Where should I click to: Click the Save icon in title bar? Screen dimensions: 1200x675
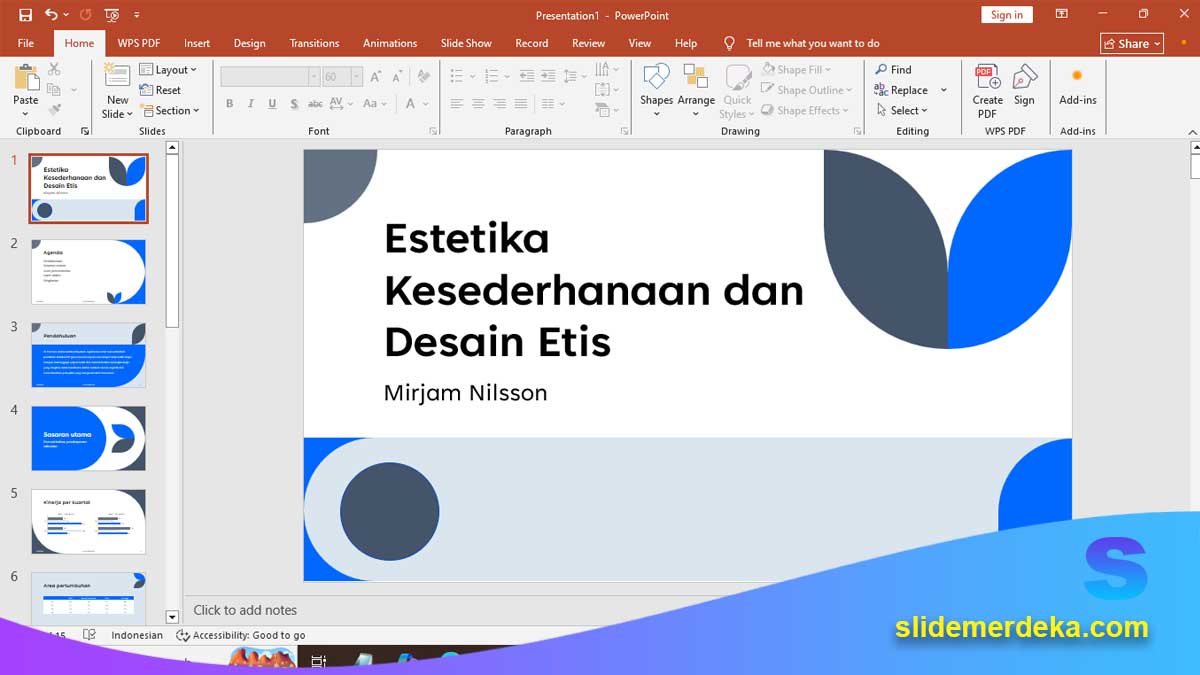click(x=25, y=15)
